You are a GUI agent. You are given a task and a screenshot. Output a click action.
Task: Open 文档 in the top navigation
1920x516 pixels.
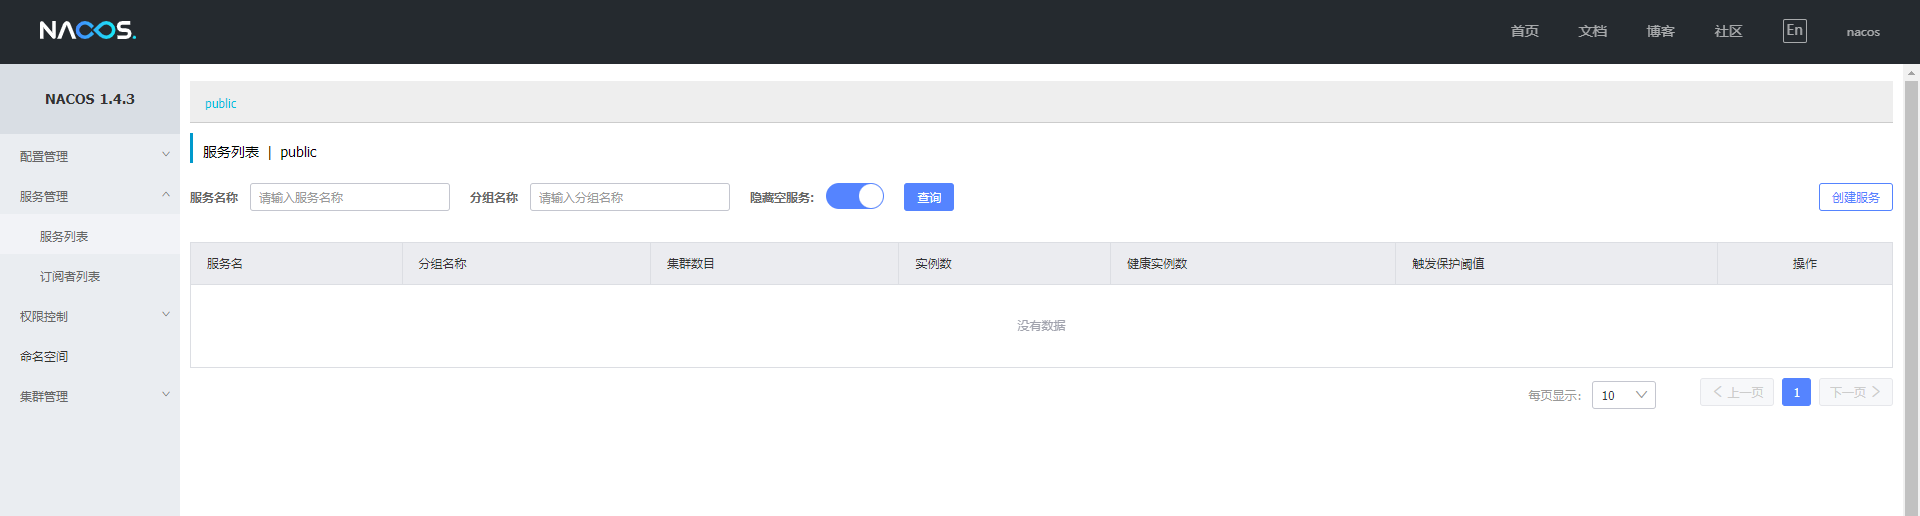(x=1593, y=32)
